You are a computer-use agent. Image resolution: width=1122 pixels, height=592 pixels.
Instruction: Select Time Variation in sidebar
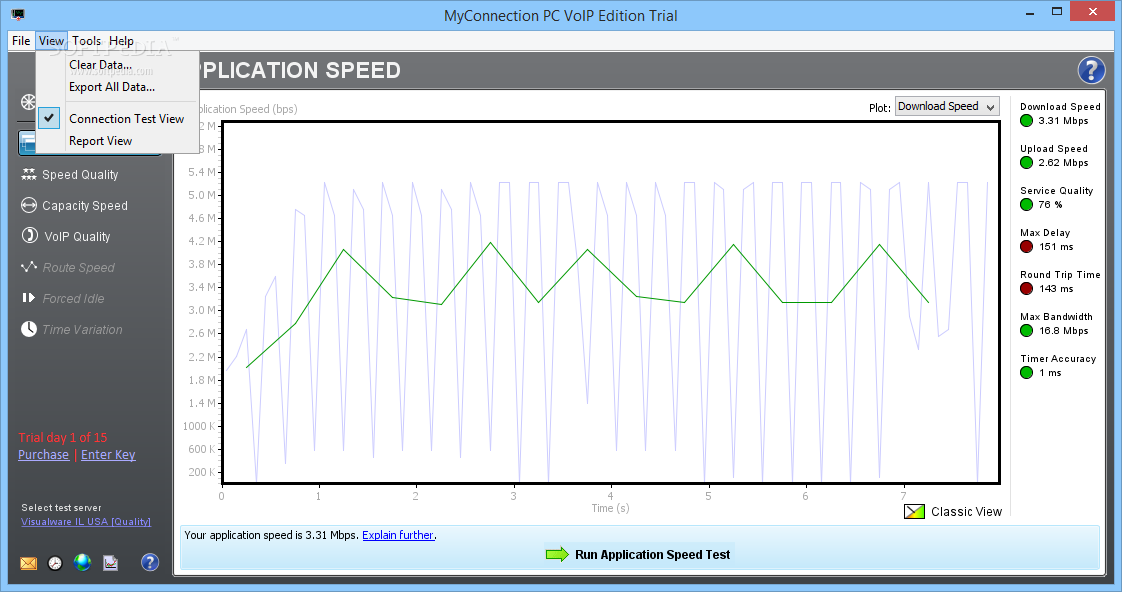tap(82, 329)
